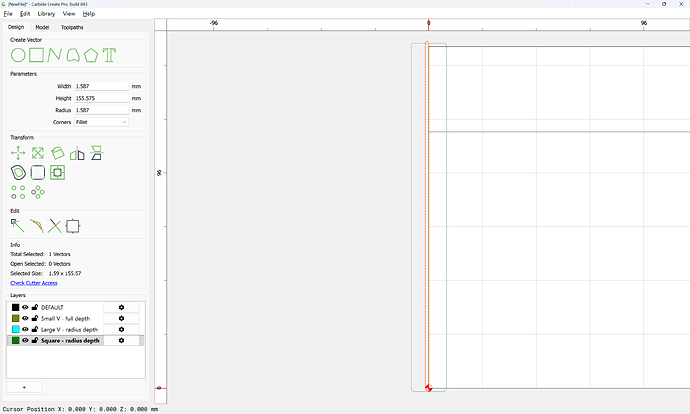Click the black DEFAULT layer color swatch
Screen dimensions: 690x414
(x=15, y=308)
